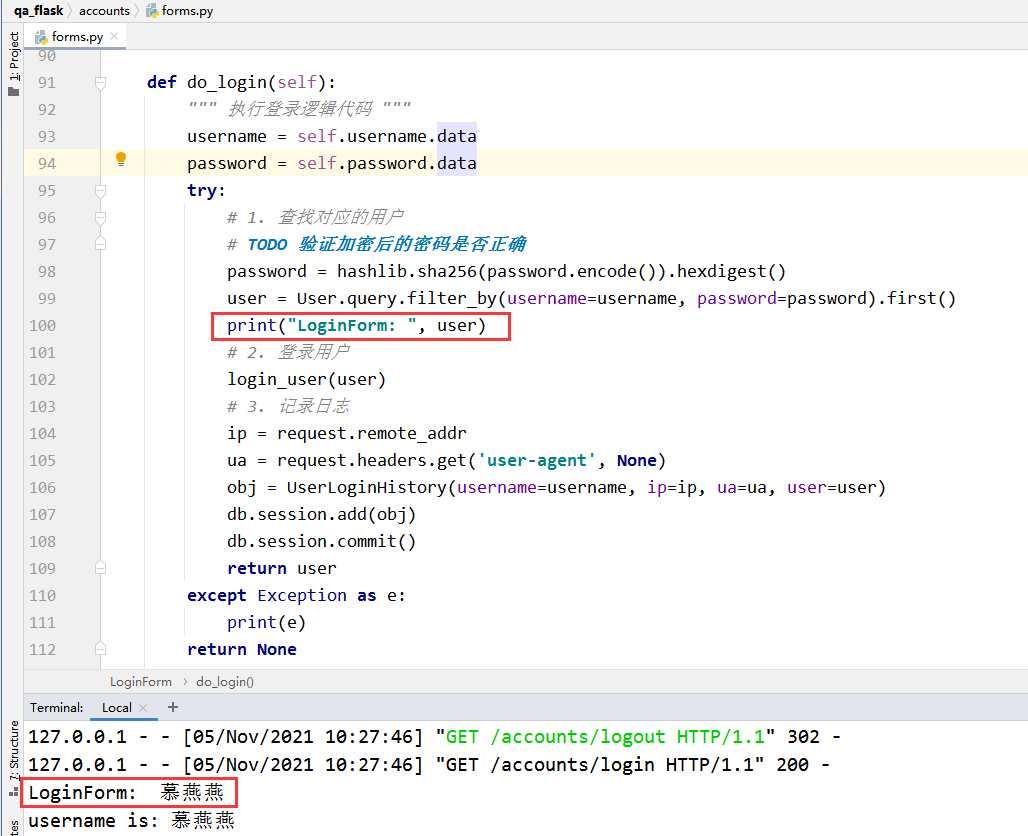Image resolution: width=1028 pixels, height=836 pixels.
Task: Click line number 100 in the gutter
Action: click(43, 325)
